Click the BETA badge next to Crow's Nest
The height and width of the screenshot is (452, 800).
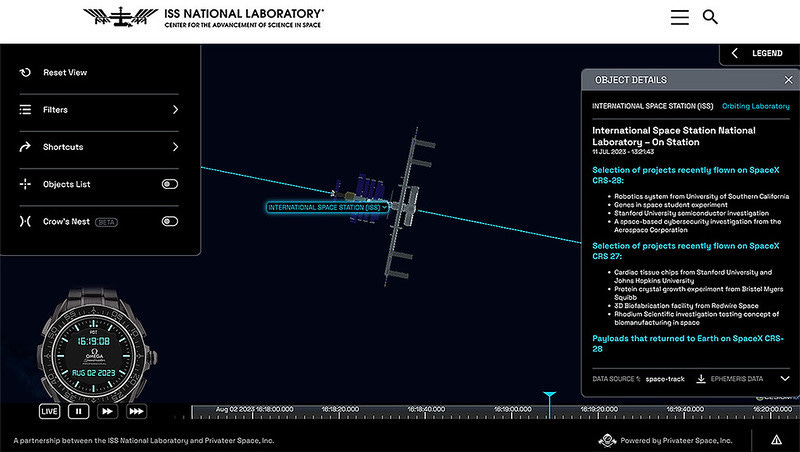click(x=106, y=222)
